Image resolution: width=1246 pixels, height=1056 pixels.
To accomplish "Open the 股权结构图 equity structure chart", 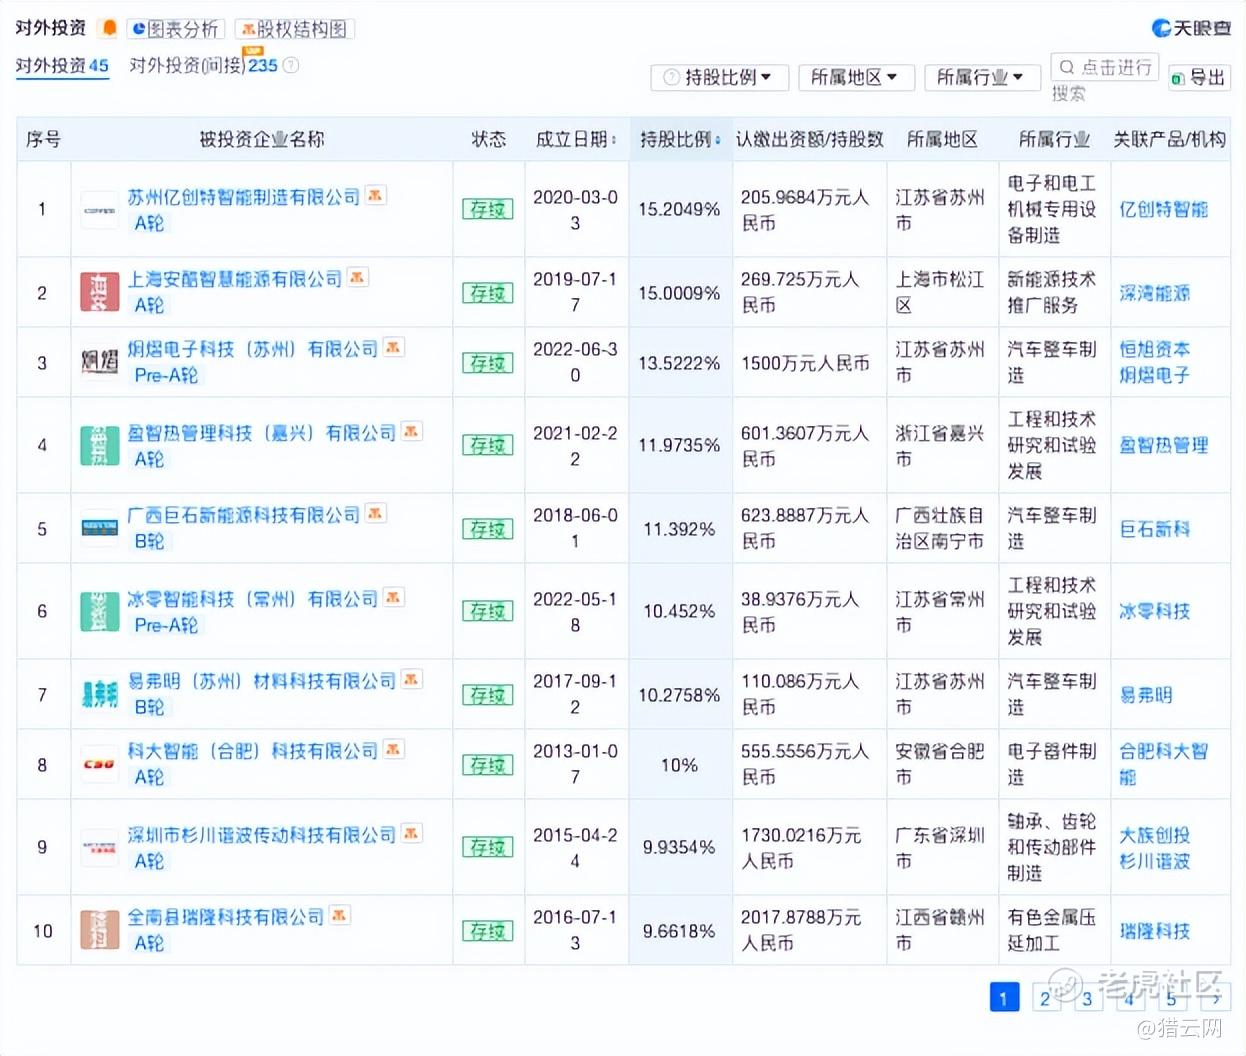I will pos(294,29).
